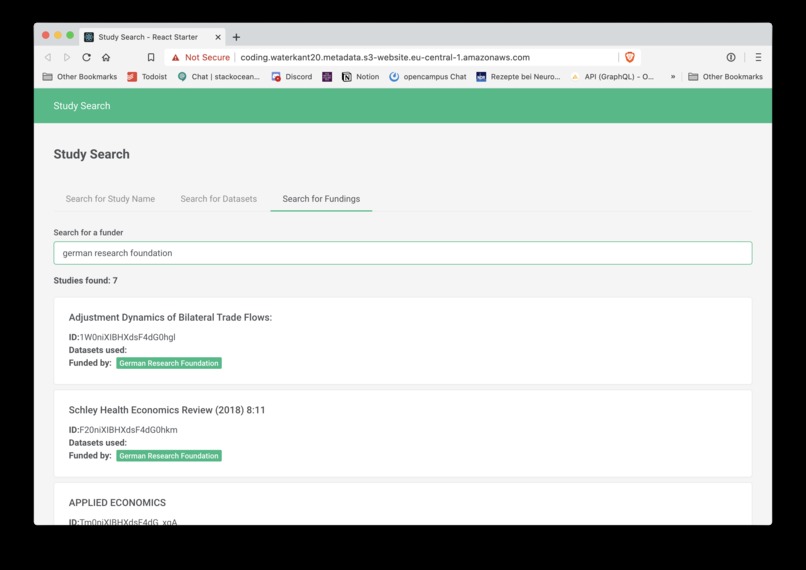Click the purple Slack-like bookmark icon
The height and width of the screenshot is (570, 806).
coord(327,77)
